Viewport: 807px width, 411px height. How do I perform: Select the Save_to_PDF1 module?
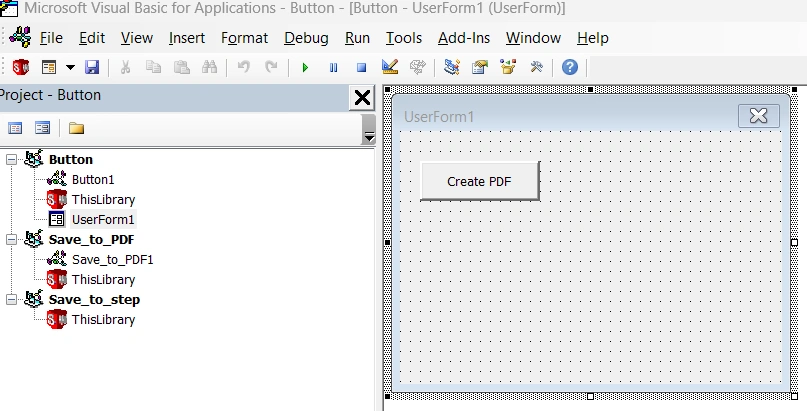tap(113, 260)
